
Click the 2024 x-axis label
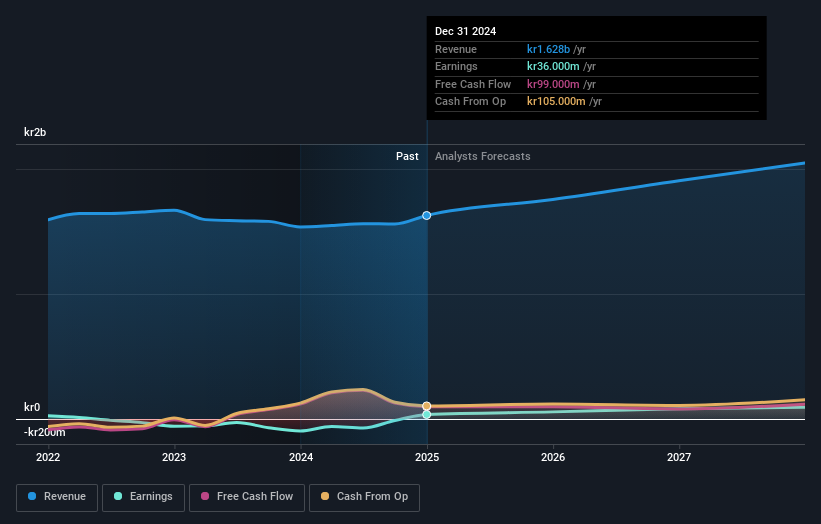click(x=301, y=458)
